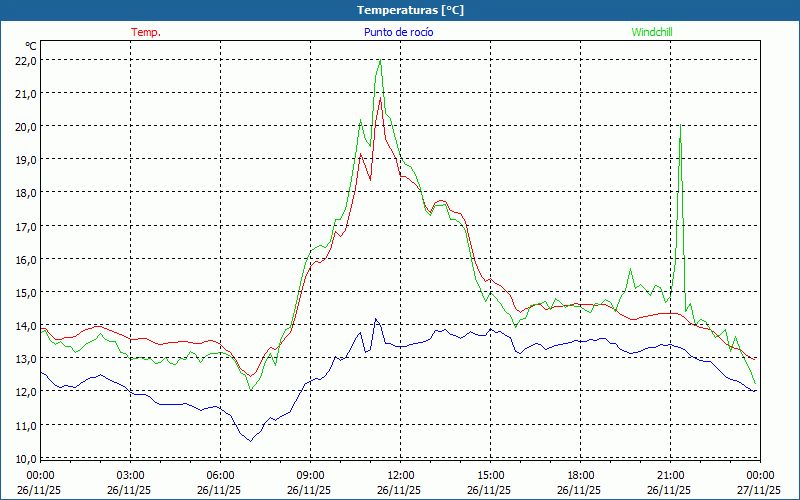This screenshot has height=500, width=800.
Task: Pick the 15:00 time label on the x-axis
Action: pyautogui.click(x=490, y=475)
